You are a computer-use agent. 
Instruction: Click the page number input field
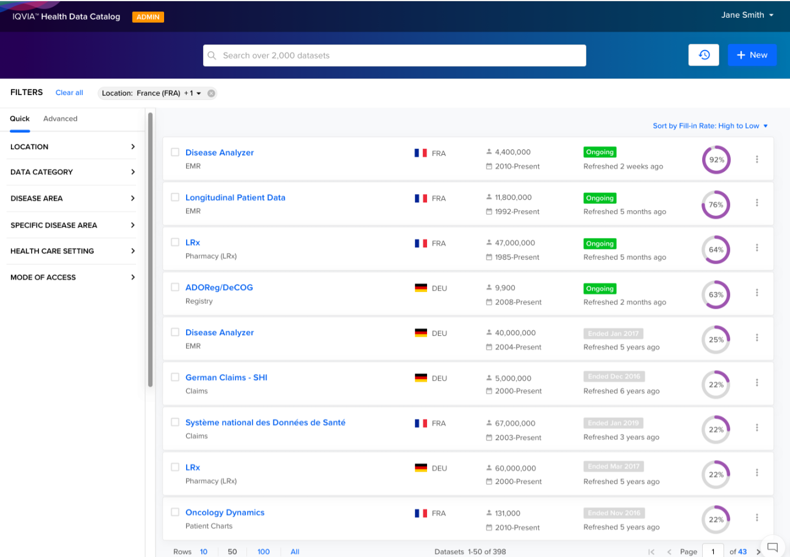(x=712, y=551)
